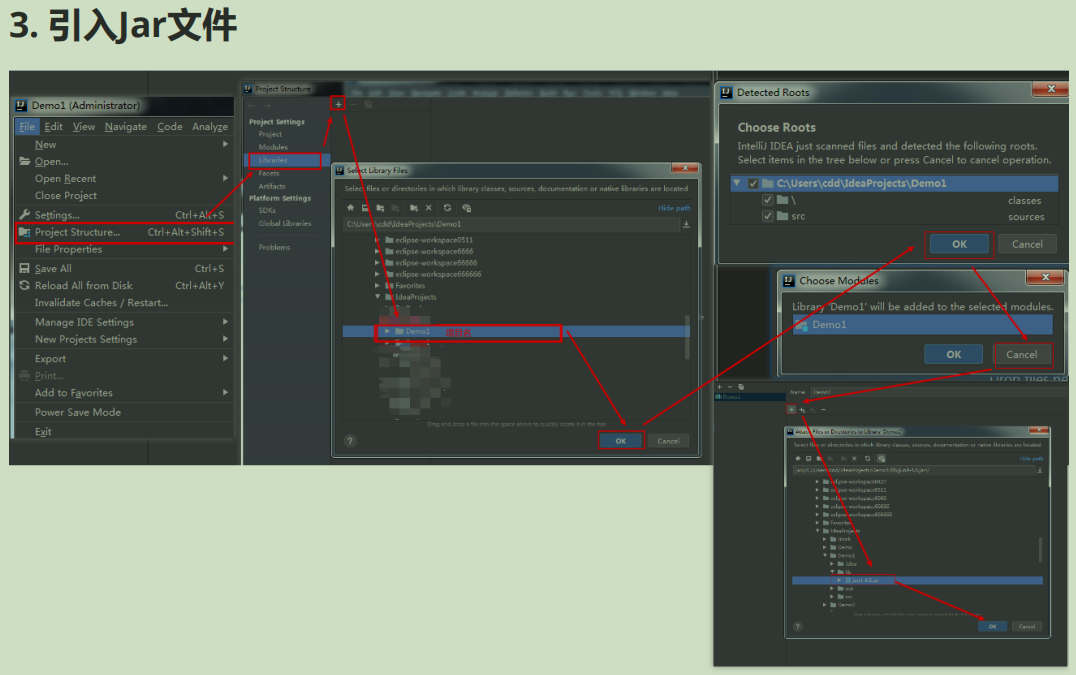Toggle the backslash classes root checkbox

coord(768,200)
